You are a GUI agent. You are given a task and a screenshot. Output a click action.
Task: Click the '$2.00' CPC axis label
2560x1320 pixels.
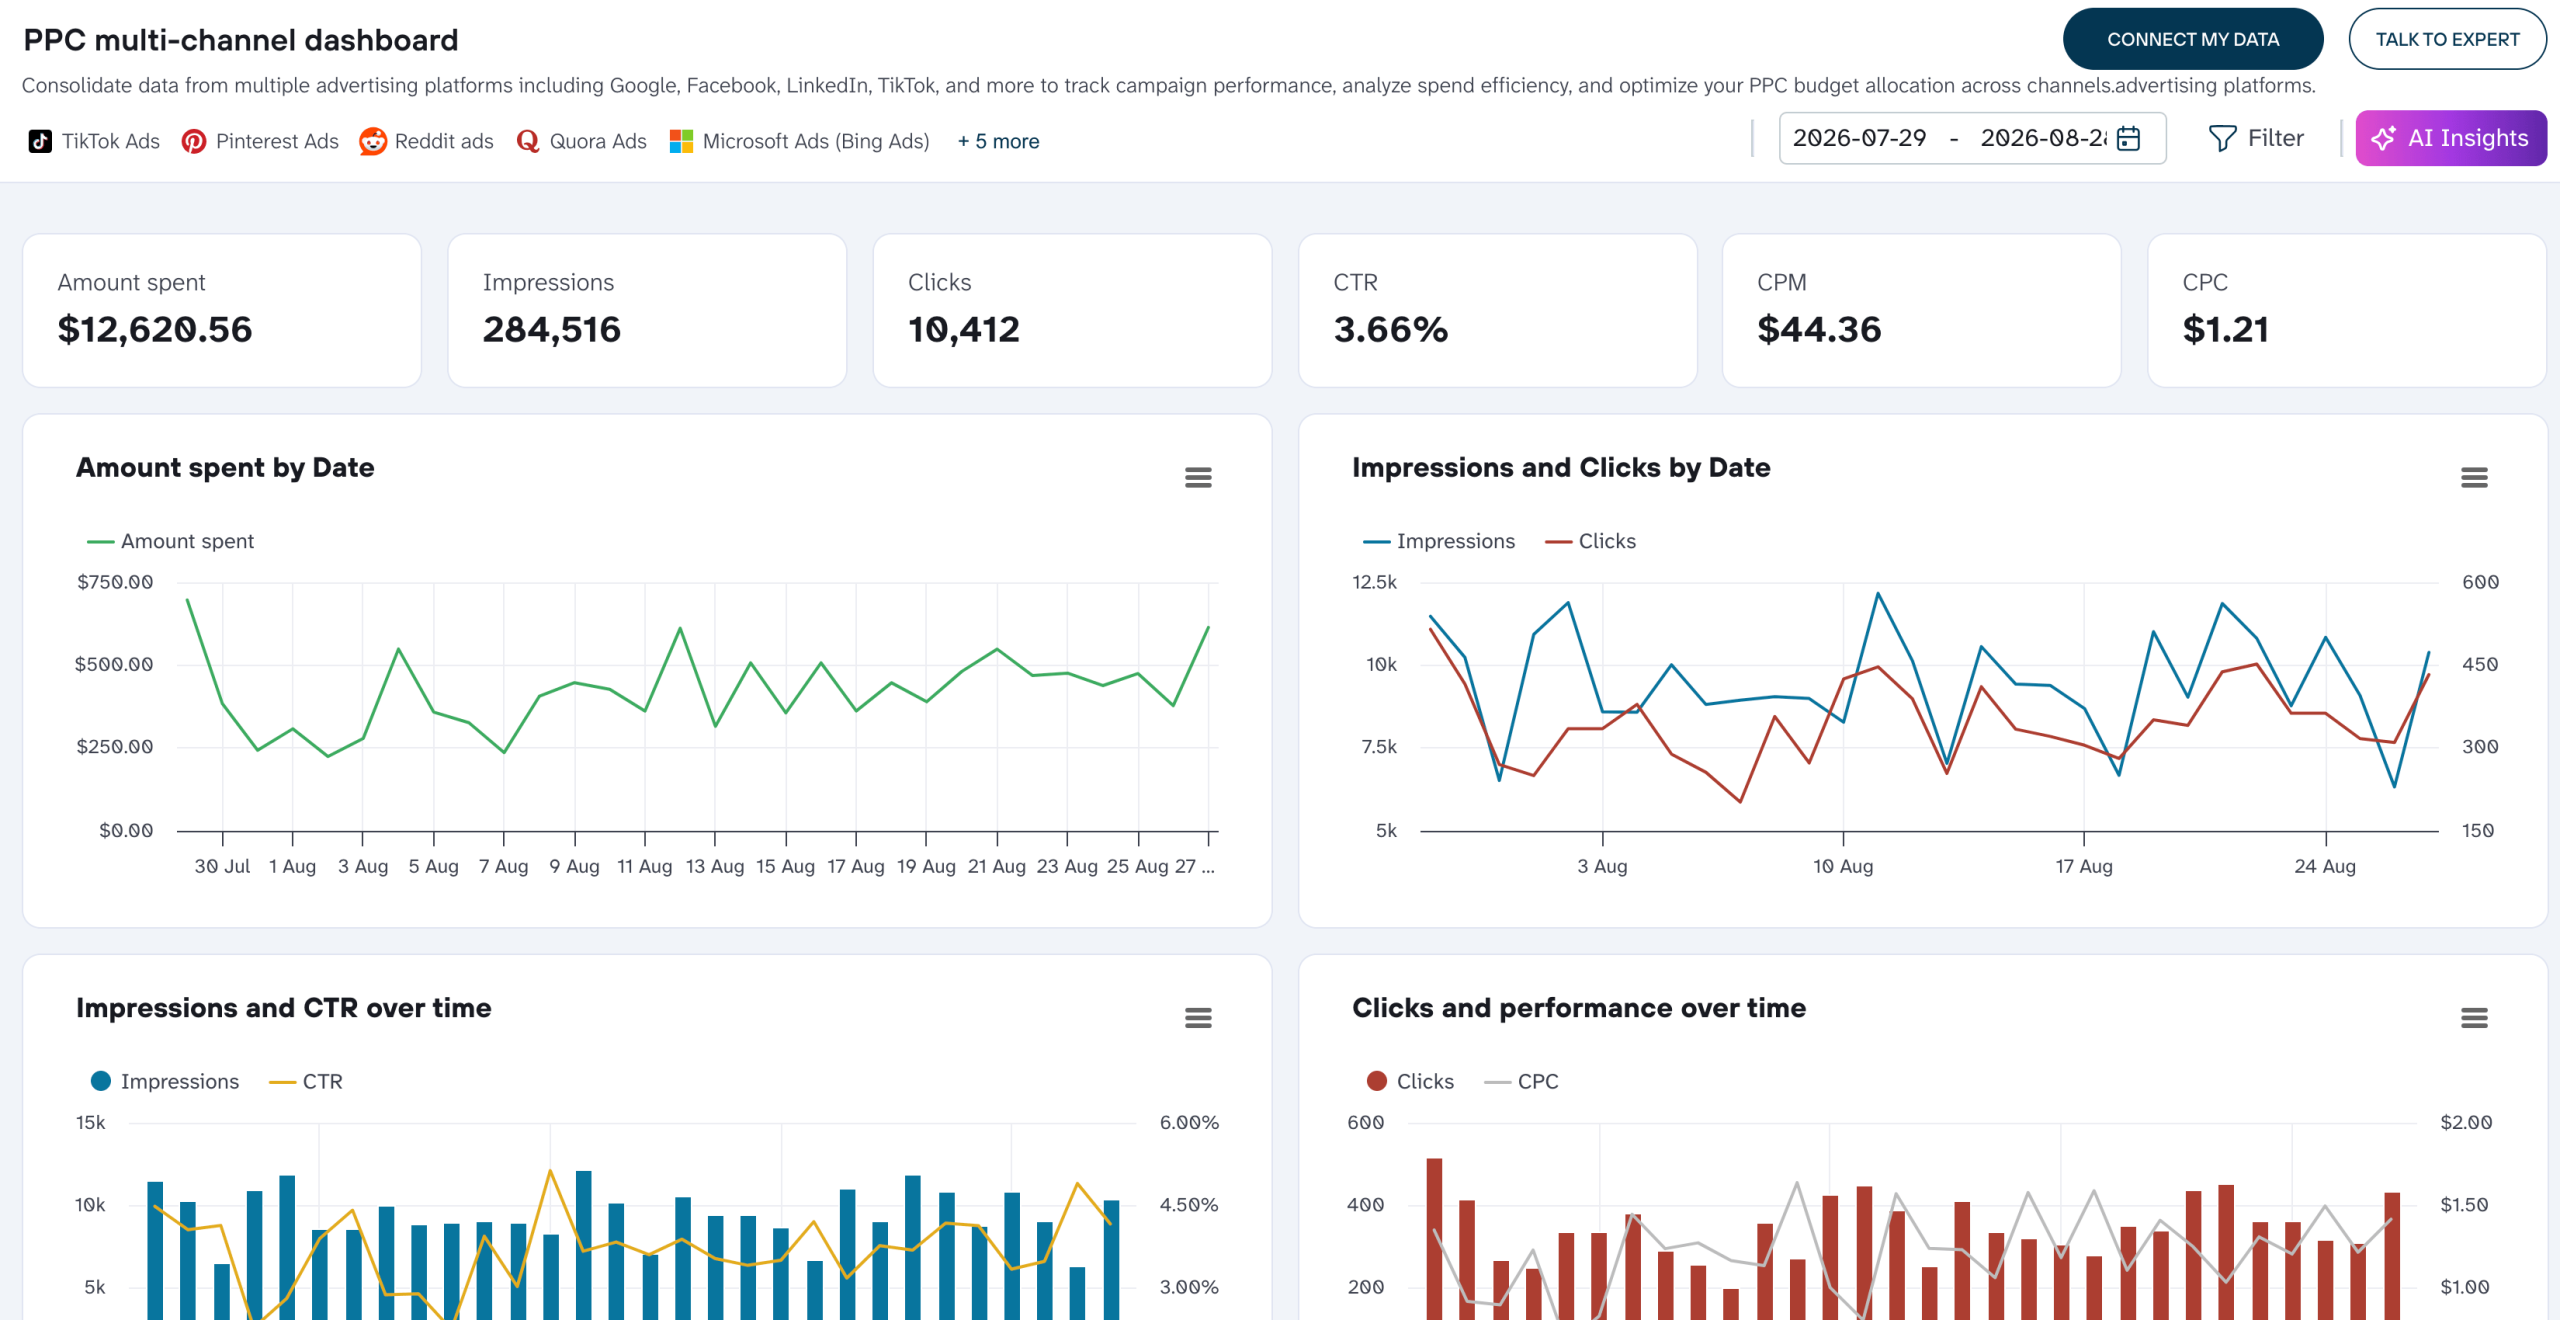pyautogui.click(x=2466, y=1122)
